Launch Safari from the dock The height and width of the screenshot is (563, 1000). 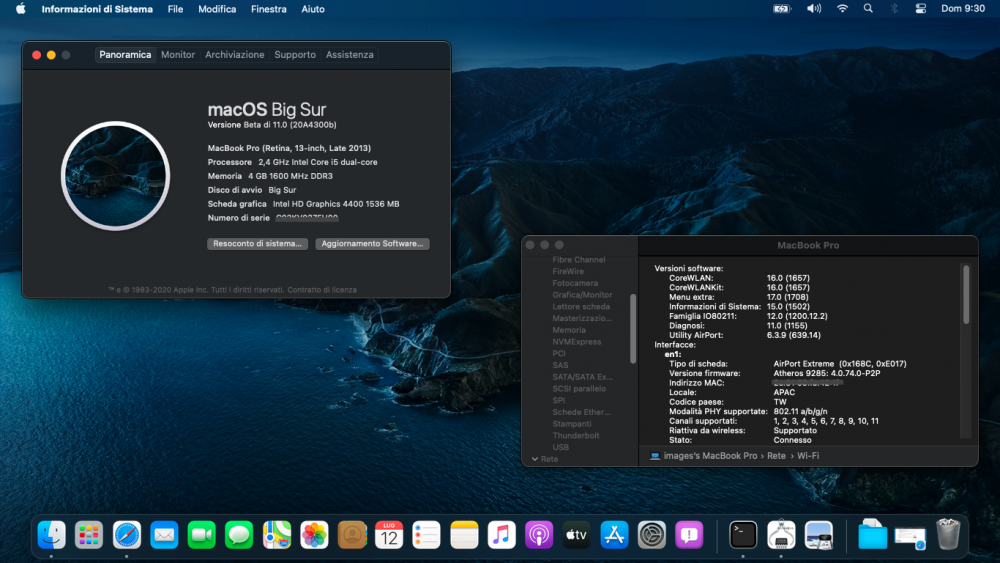click(126, 534)
